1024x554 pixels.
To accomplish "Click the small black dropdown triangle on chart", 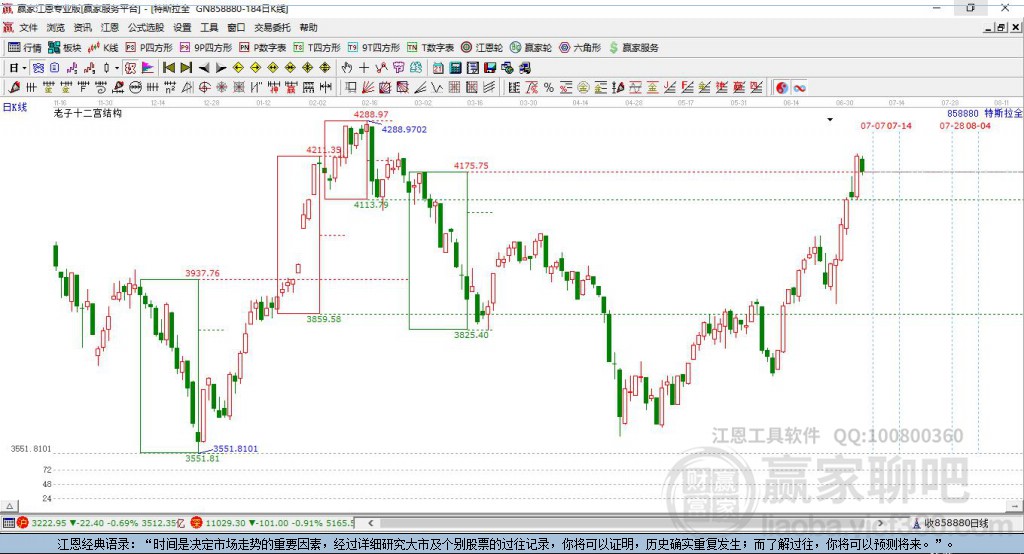I will [830, 120].
